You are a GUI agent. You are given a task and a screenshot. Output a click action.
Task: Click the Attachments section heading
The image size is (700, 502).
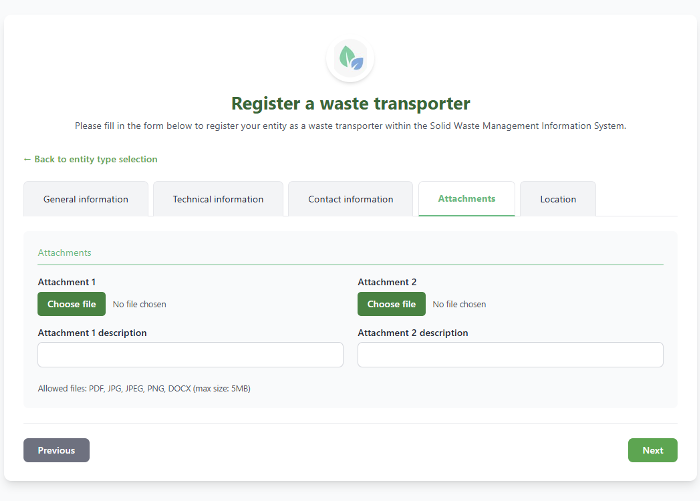pos(65,253)
